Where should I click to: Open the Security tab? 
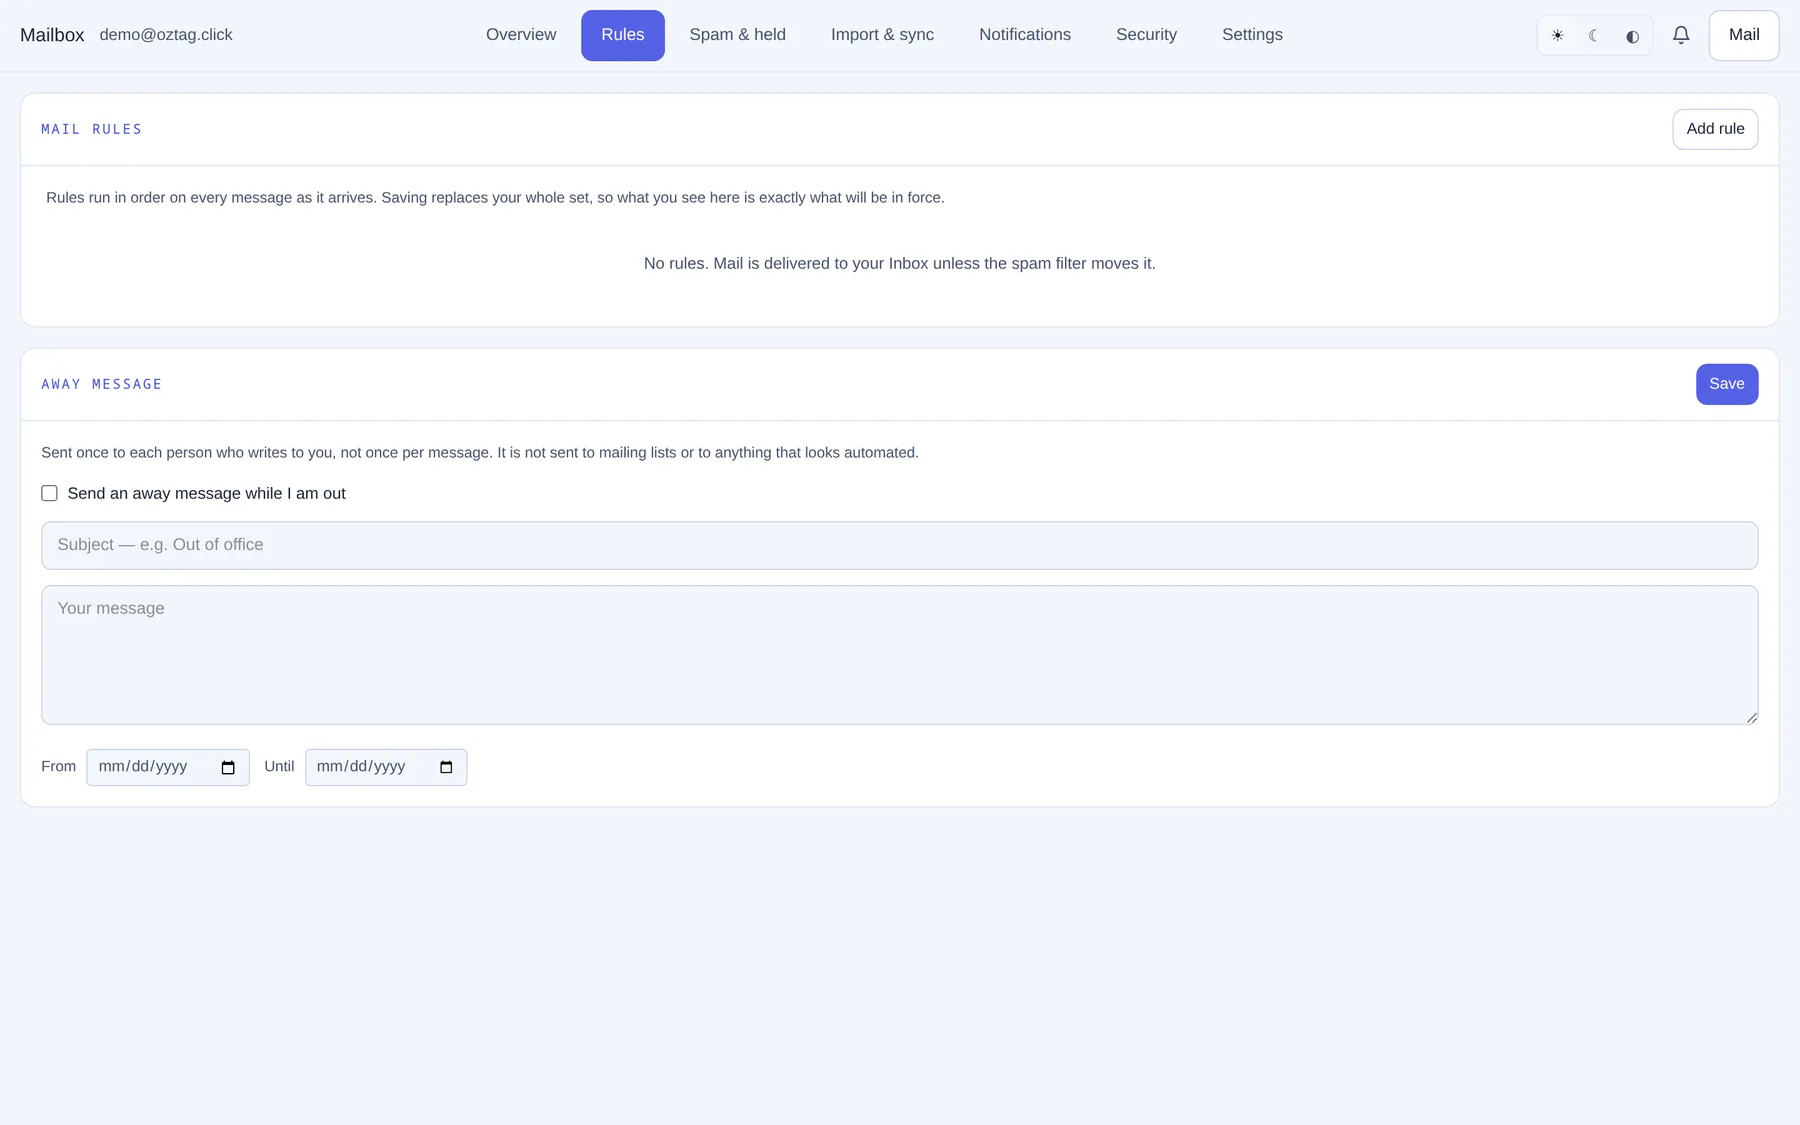click(1146, 35)
